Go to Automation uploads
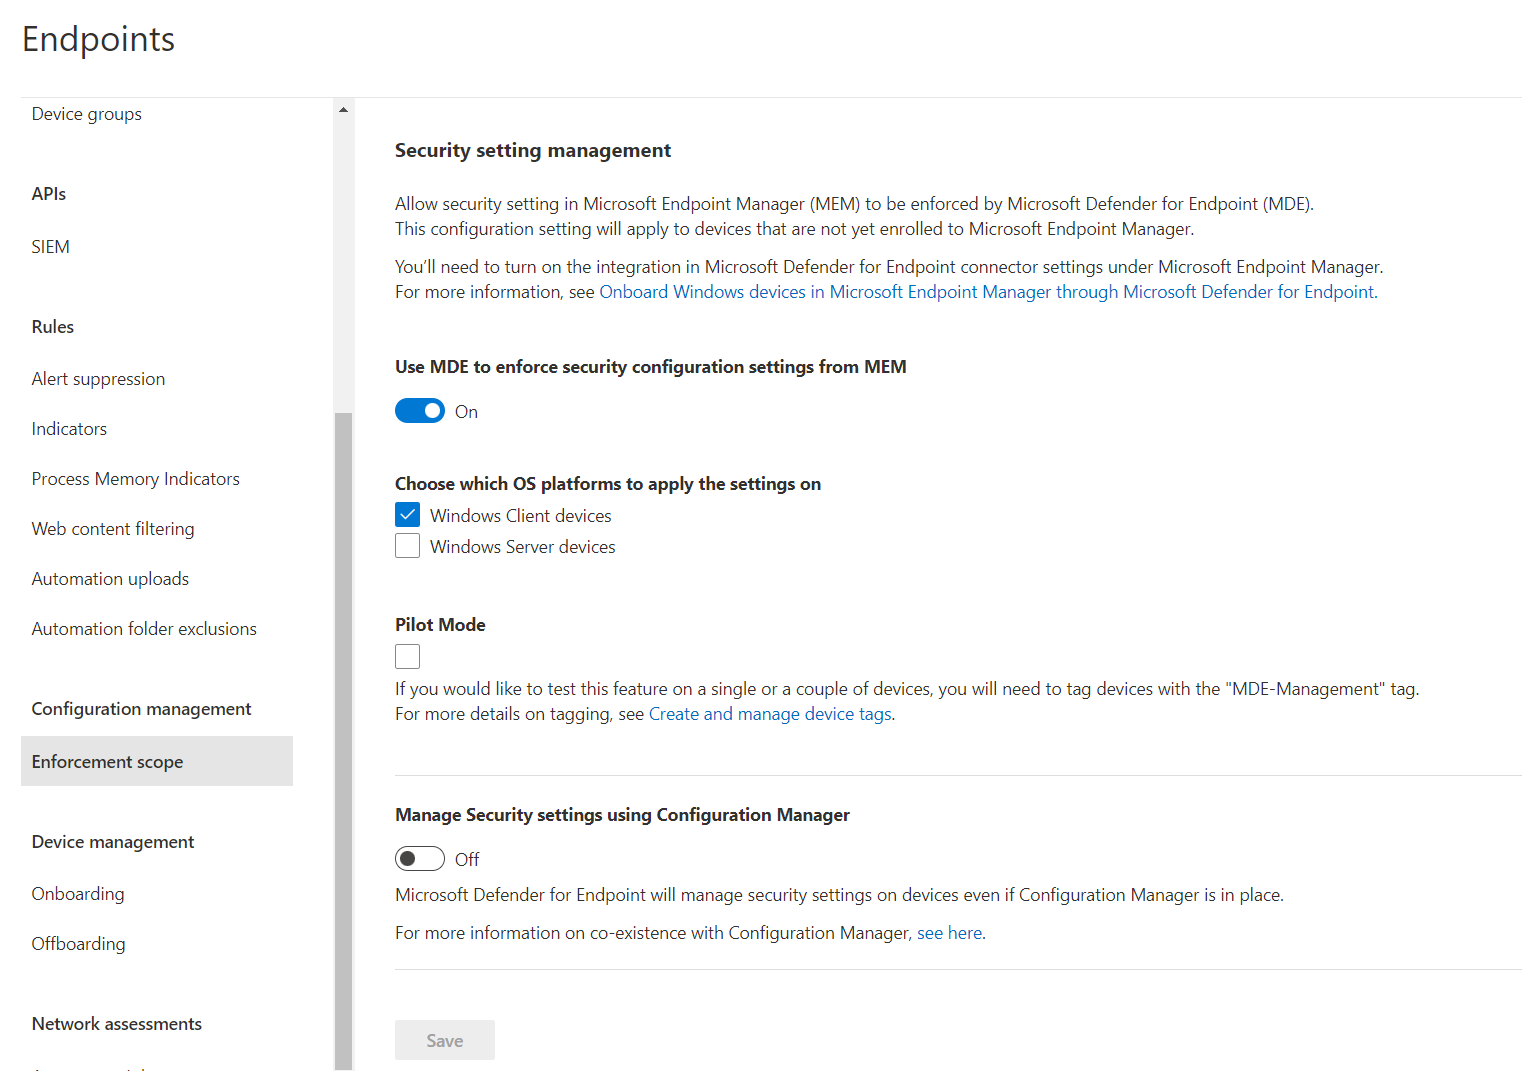1522x1071 pixels. point(110,578)
